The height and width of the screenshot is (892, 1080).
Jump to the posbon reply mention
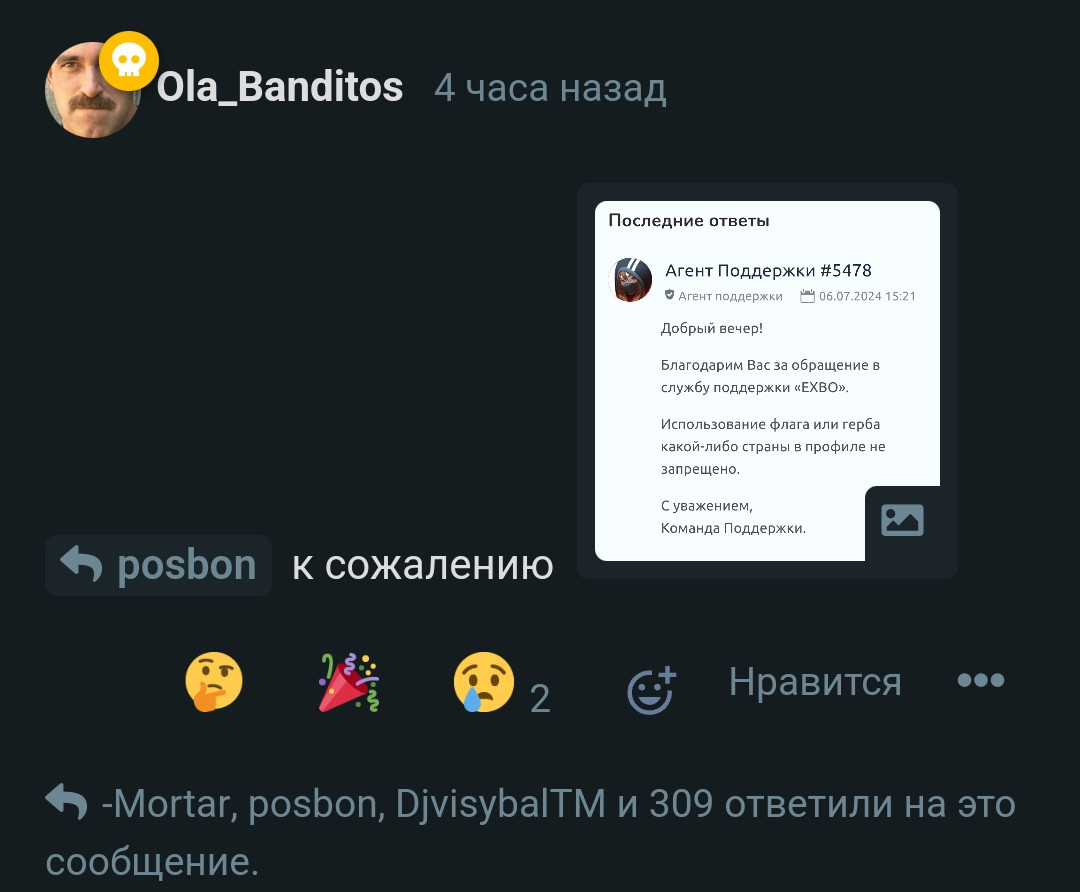[x=158, y=565]
